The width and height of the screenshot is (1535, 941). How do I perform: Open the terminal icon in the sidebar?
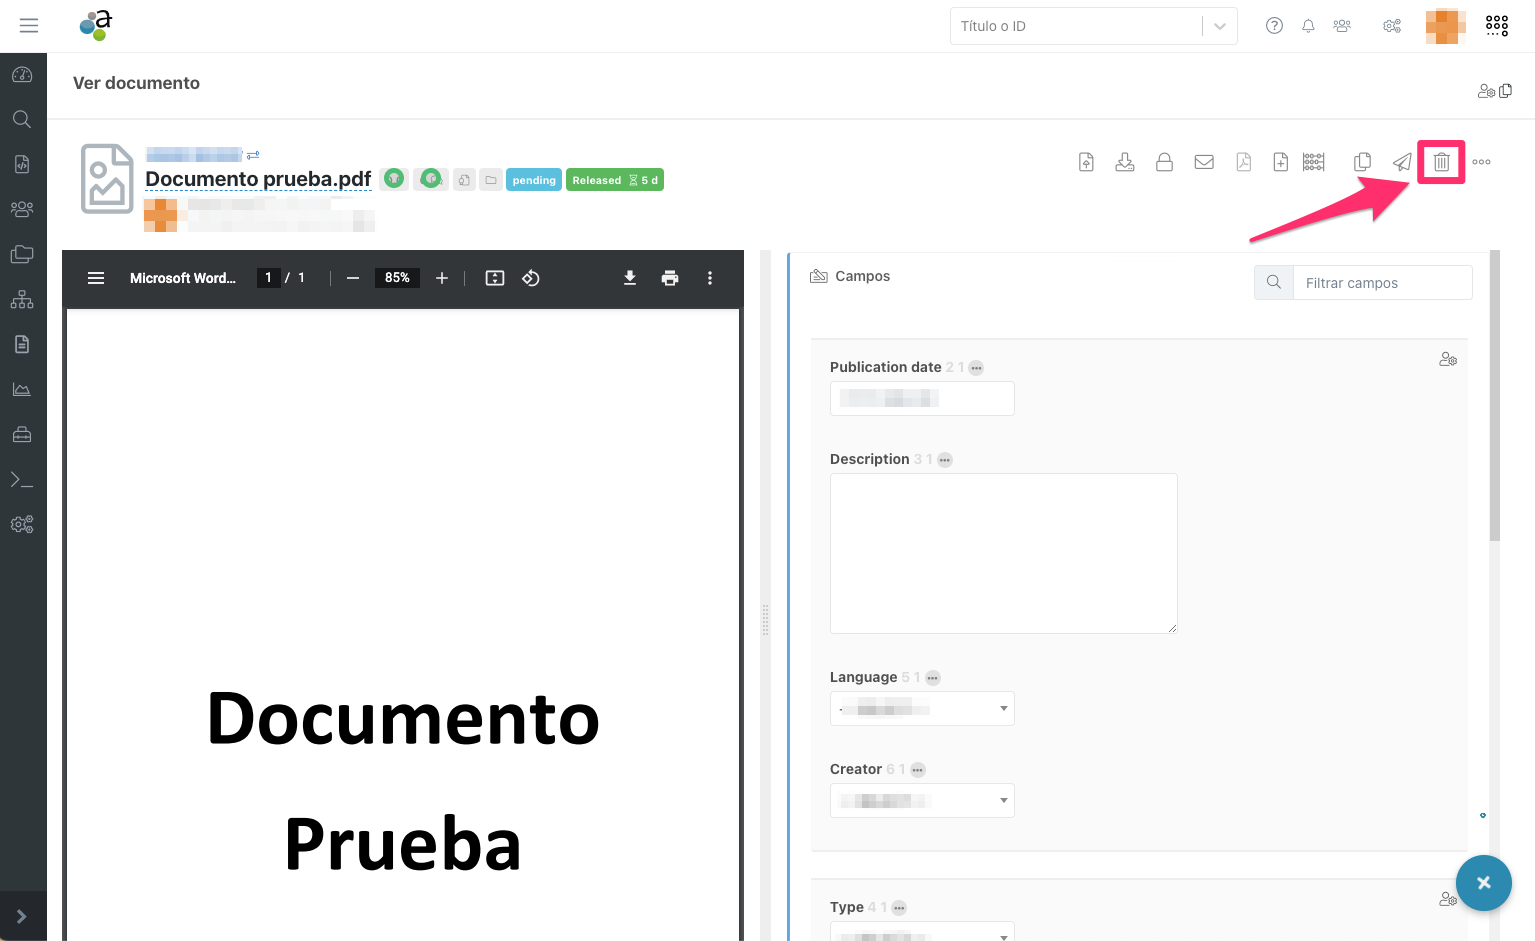[x=22, y=479]
